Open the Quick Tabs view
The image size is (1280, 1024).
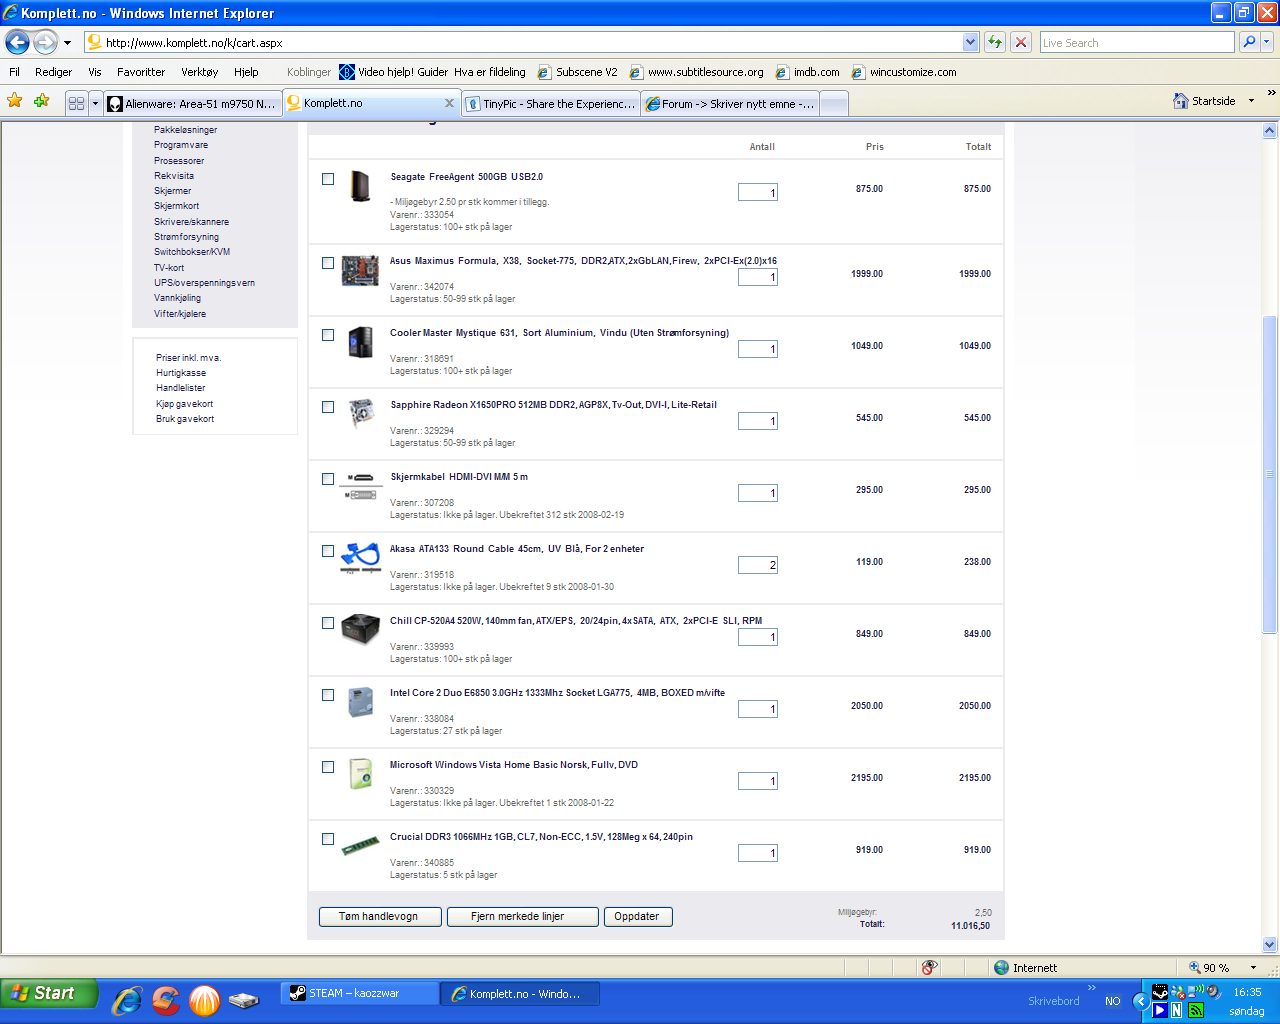76,103
